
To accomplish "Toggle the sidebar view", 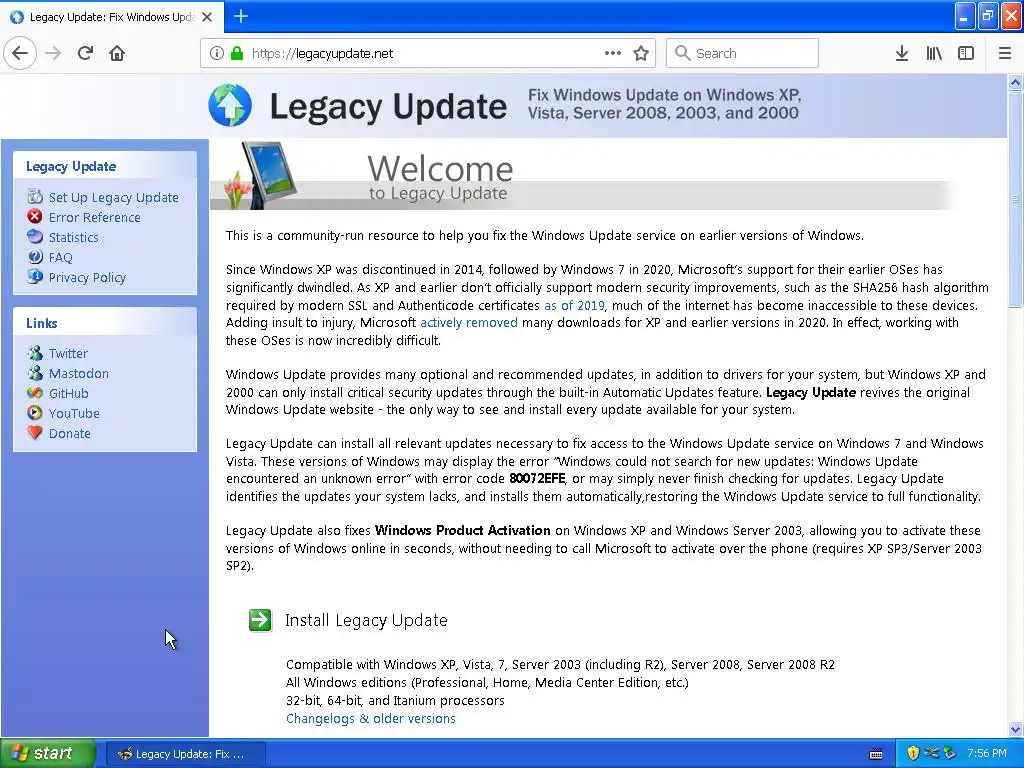I will click(966, 53).
